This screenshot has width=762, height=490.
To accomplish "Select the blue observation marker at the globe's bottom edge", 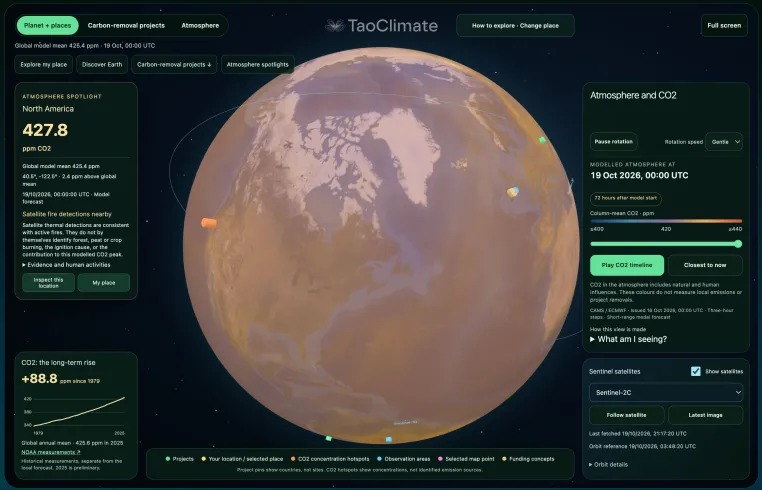I will point(388,439).
